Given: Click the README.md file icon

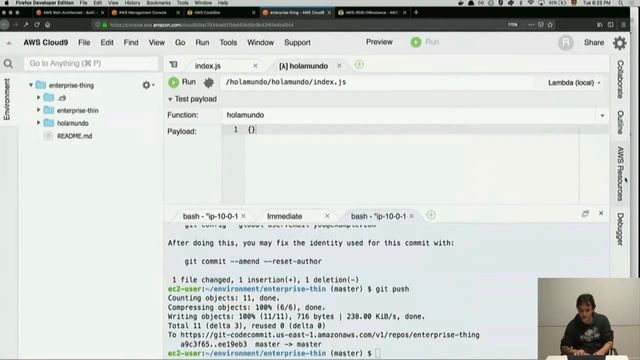Looking at the screenshot, I should (x=48, y=136).
